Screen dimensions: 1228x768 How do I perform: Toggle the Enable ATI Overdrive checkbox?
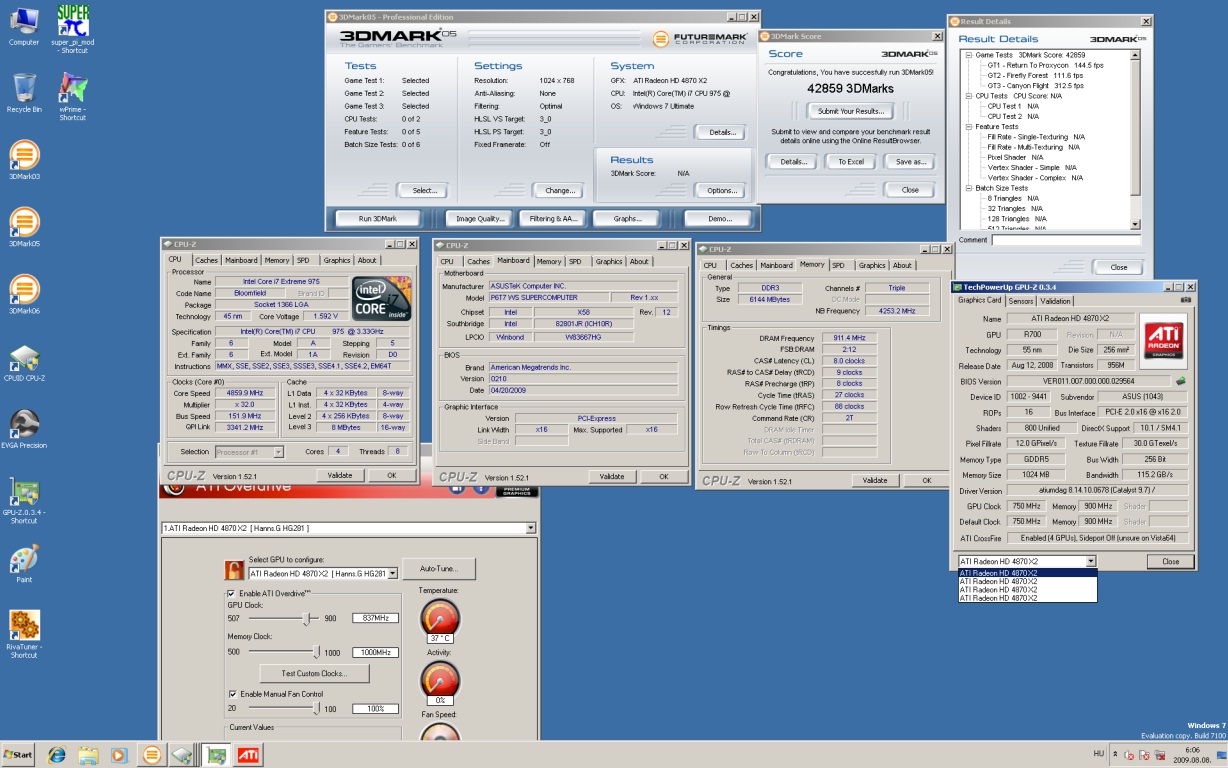(x=232, y=593)
